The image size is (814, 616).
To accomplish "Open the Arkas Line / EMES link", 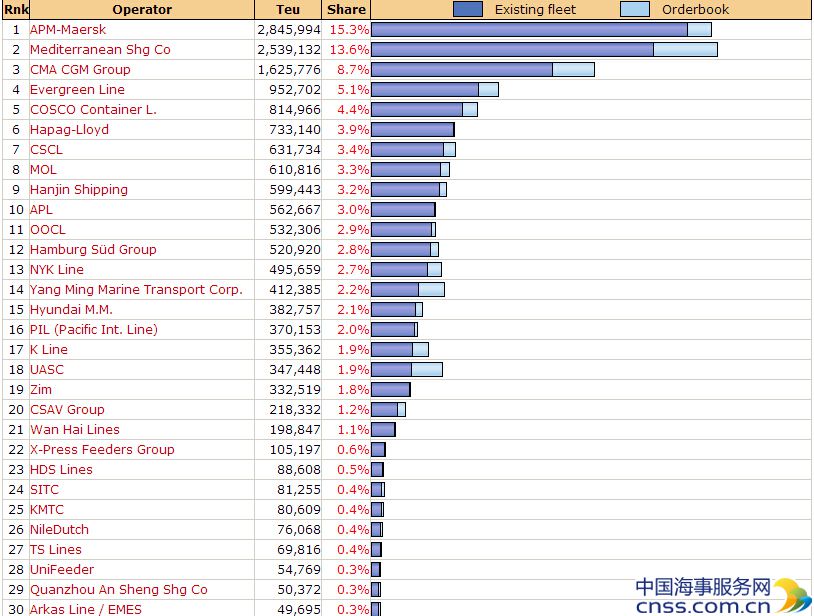I will tap(86, 609).
